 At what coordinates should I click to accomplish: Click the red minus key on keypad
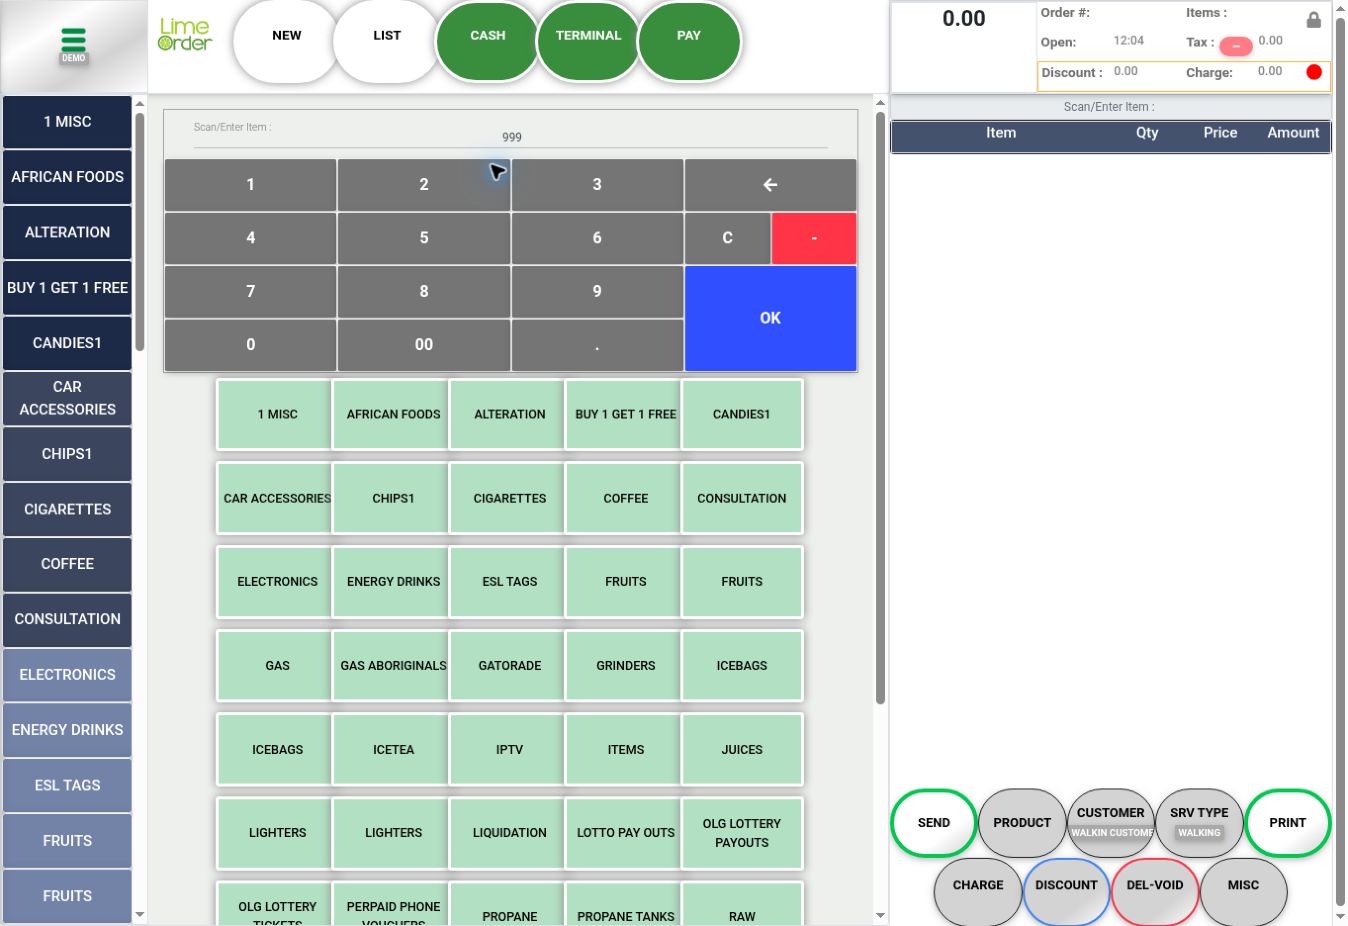click(x=814, y=238)
